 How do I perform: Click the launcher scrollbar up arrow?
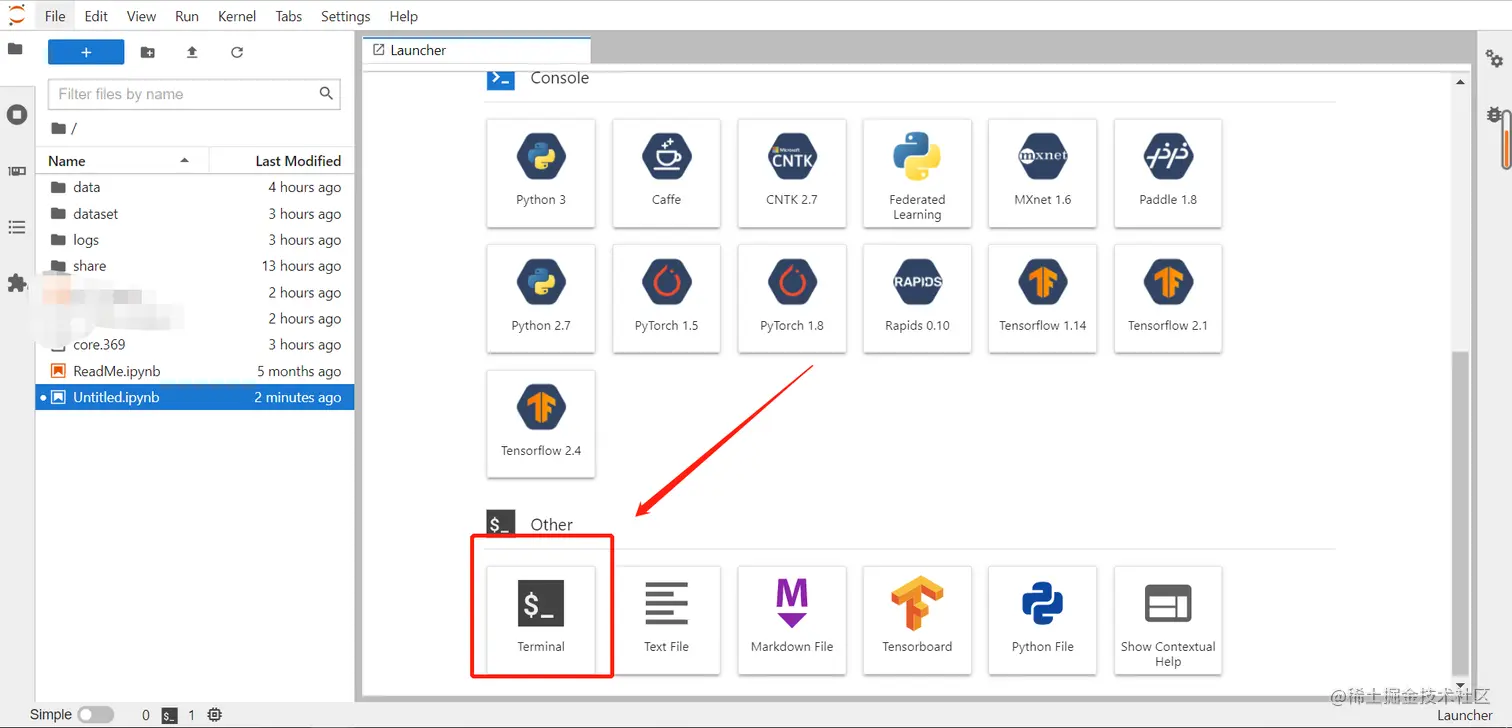[1461, 82]
